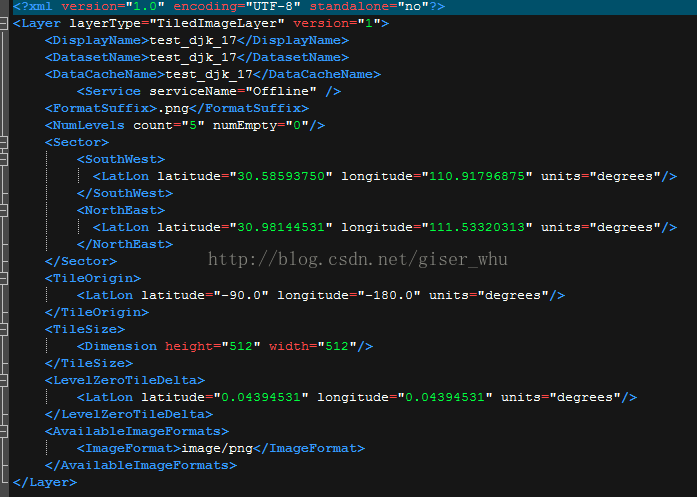Click the closing LevelZeroTileDelta tag
Viewport: 697px width, 497px height.
[x=129, y=414]
